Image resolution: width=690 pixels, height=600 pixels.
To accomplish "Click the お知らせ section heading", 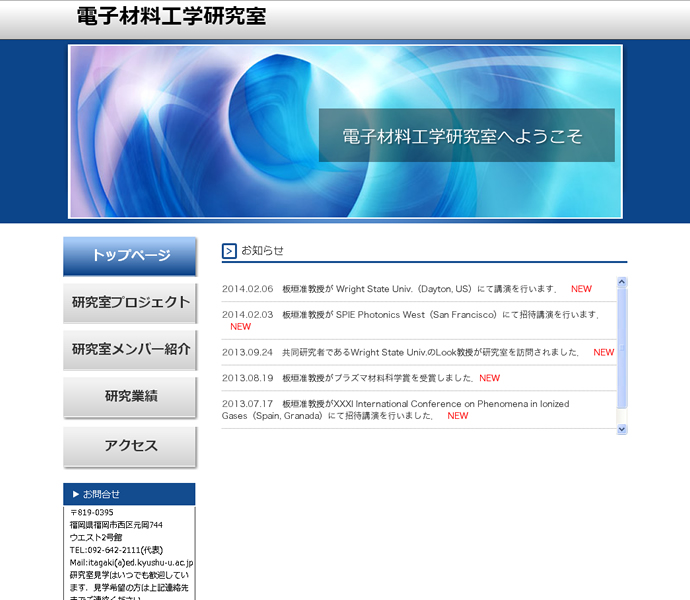I will 262,250.
